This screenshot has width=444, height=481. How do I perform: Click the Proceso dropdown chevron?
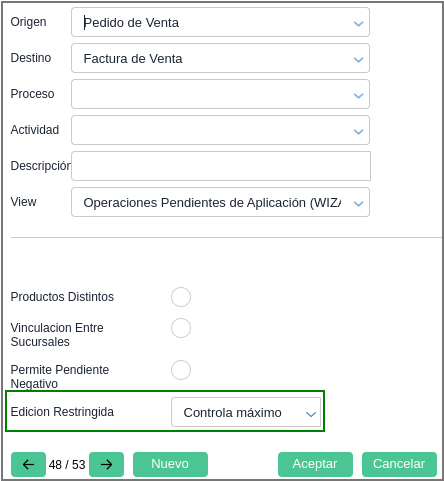(358, 96)
